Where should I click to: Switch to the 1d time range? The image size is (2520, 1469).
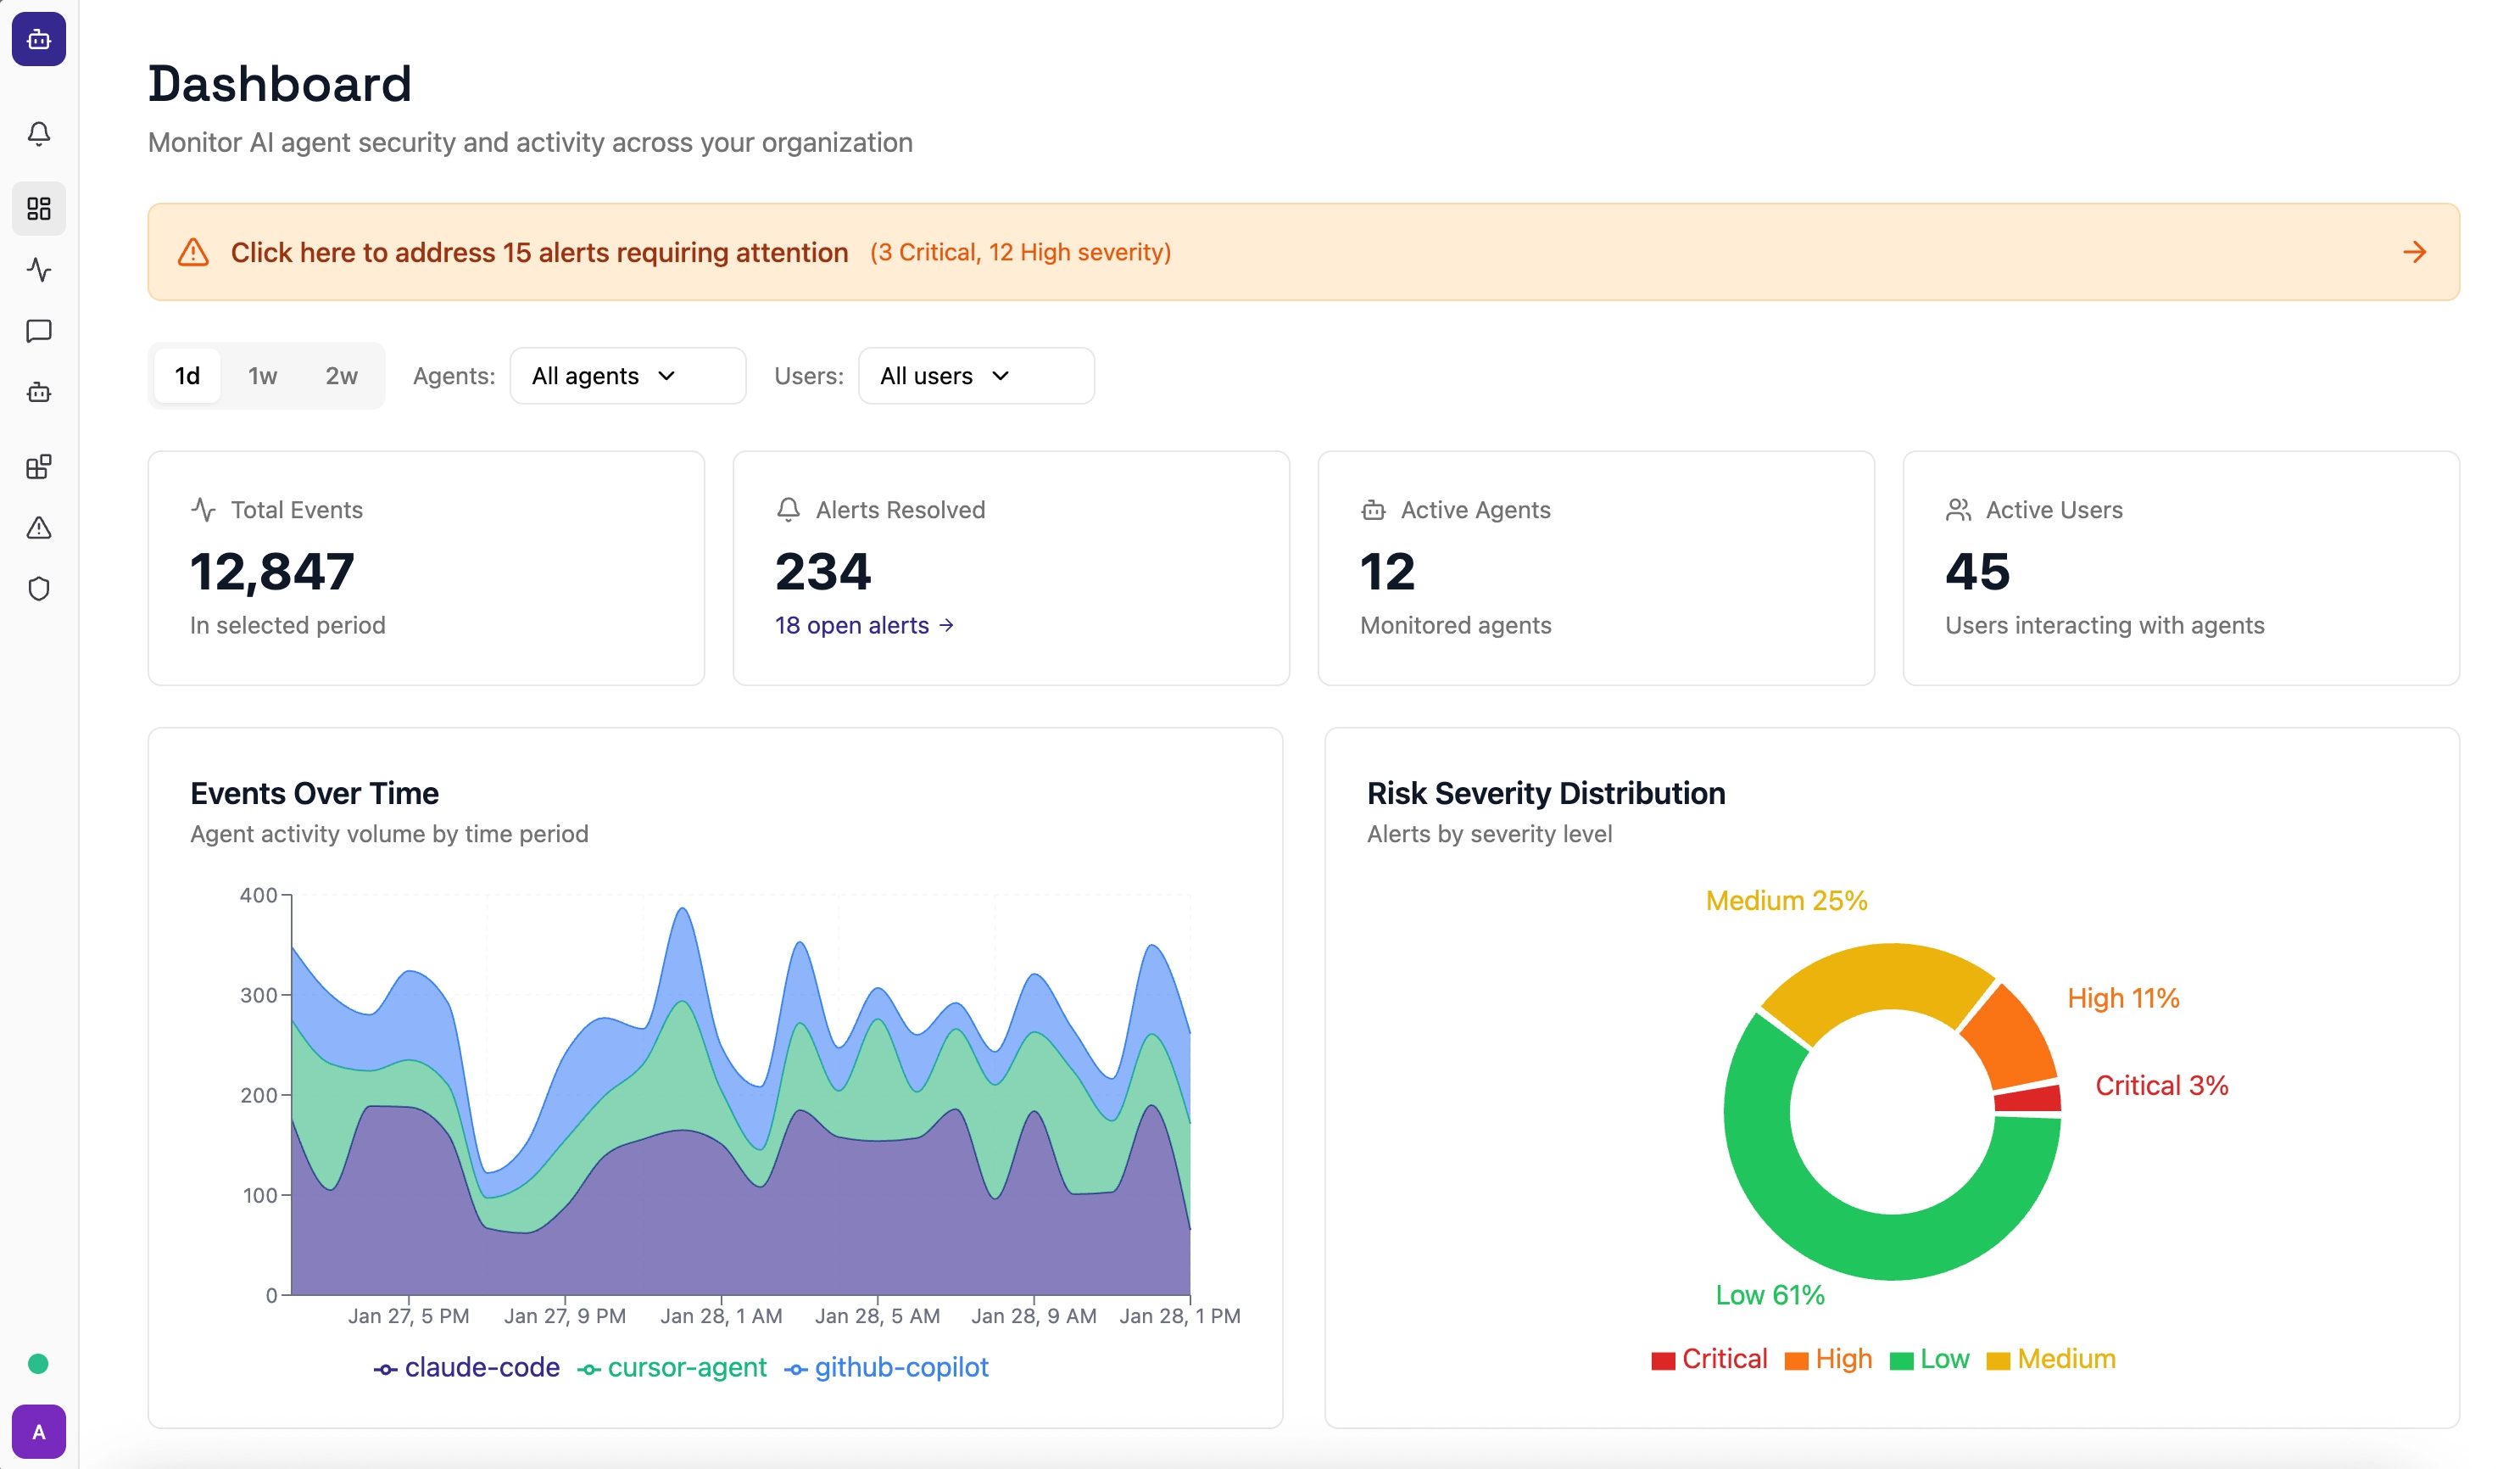pos(187,376)
